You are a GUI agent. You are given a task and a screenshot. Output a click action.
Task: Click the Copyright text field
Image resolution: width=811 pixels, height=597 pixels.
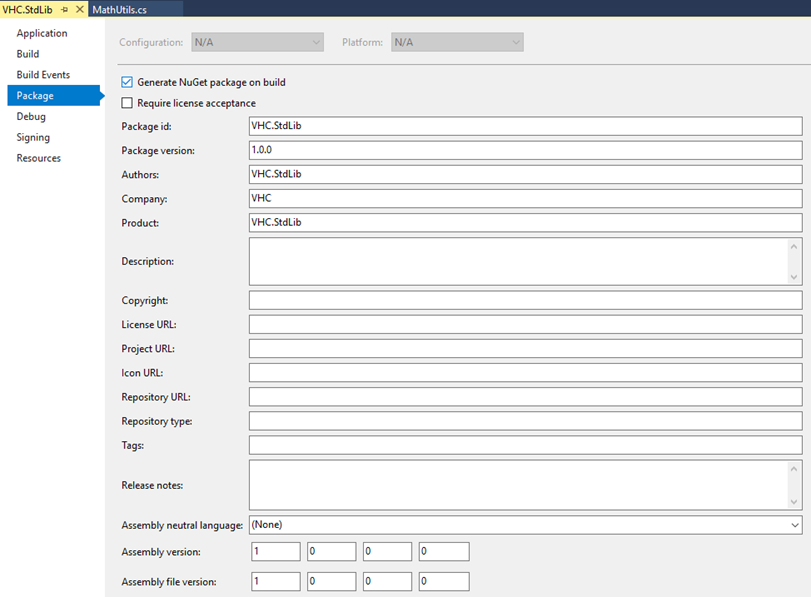click(525, 300)
